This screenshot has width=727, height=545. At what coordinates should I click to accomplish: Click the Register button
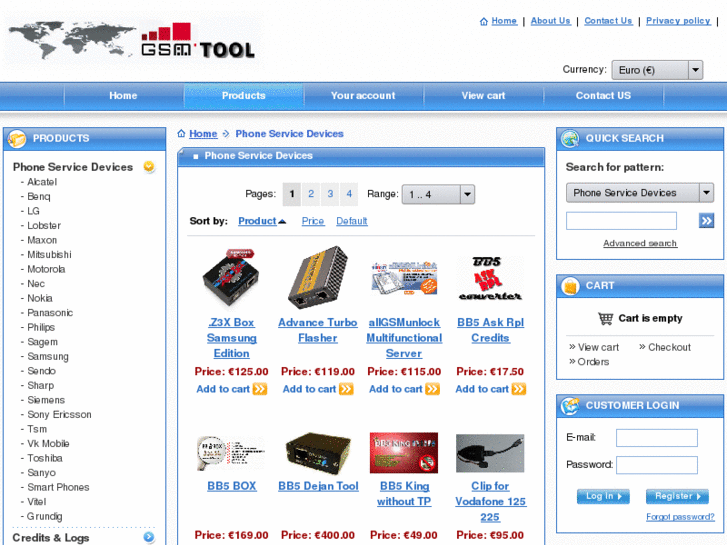[x=677, y=496]
